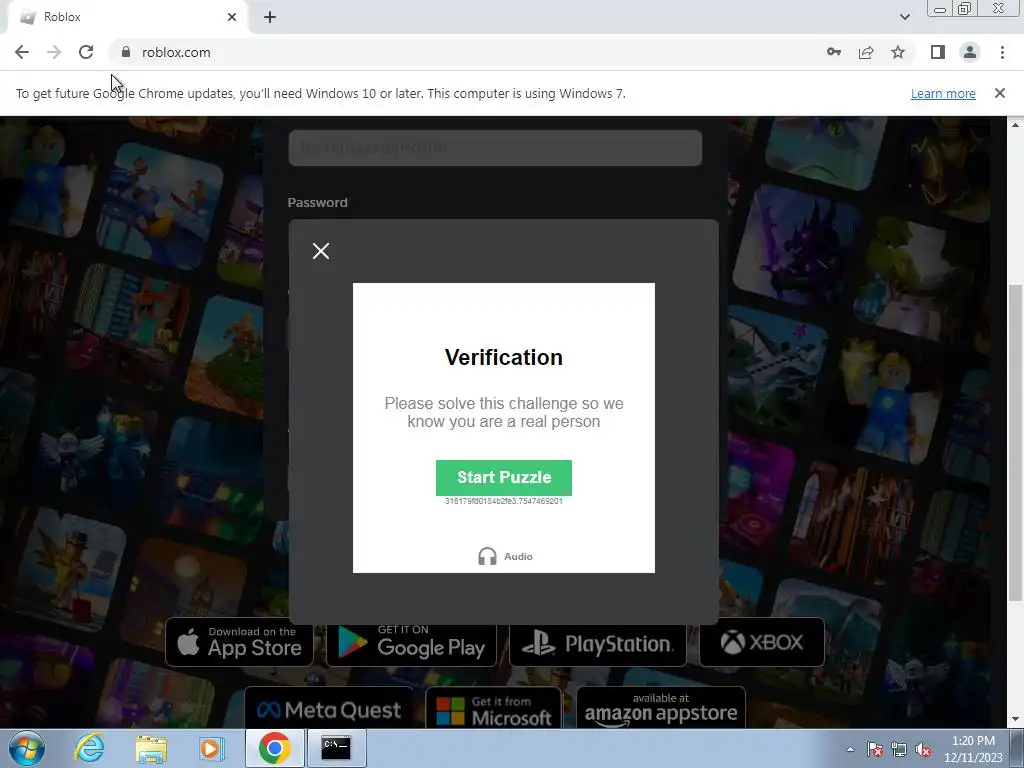This screenshot has height=768, width=1024.
Task: Share this page using the share icon
Action: pyautogui.click(x=866, y=52)
